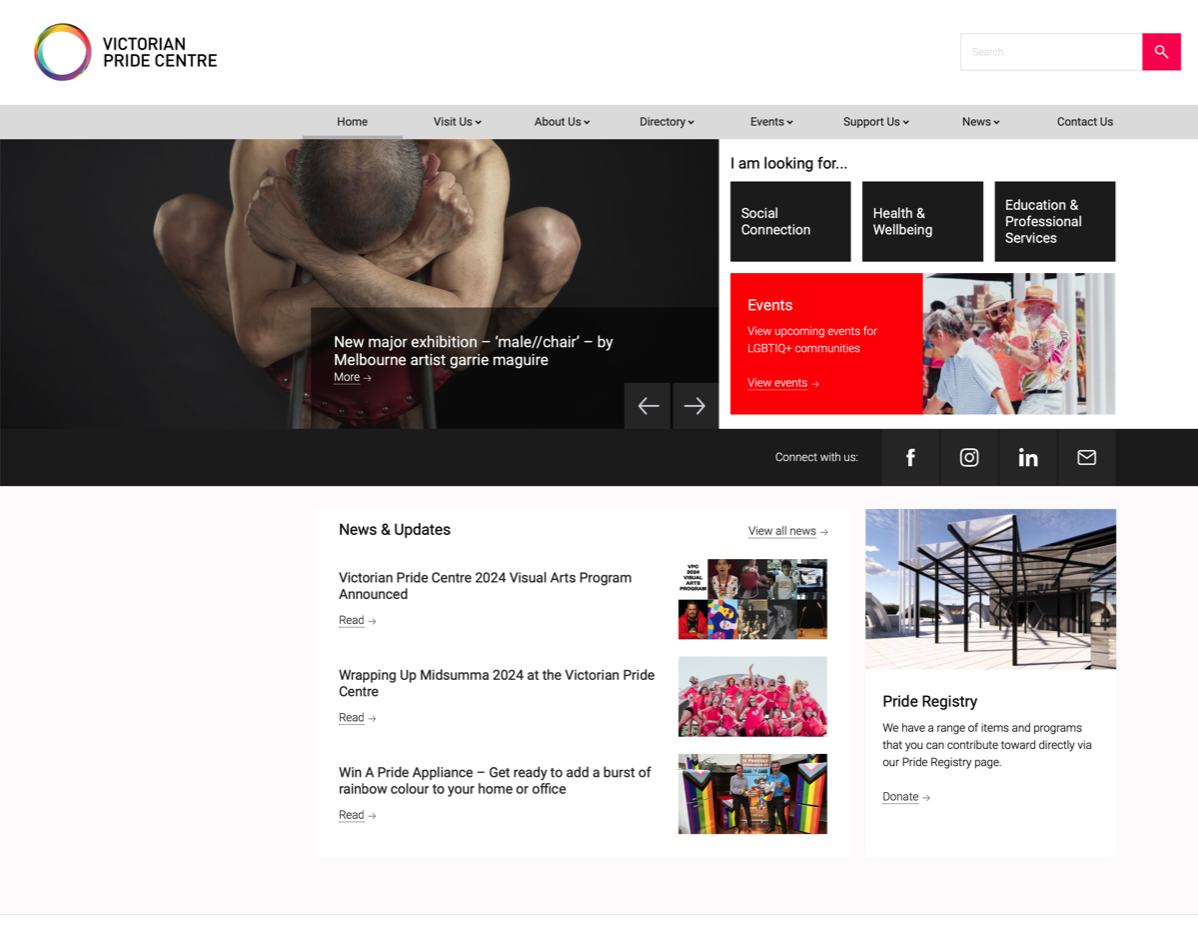The height and width of the screenshot is (930, 1198).
Task: Open the Directory dropdown menu
Action: click(666, 122)
